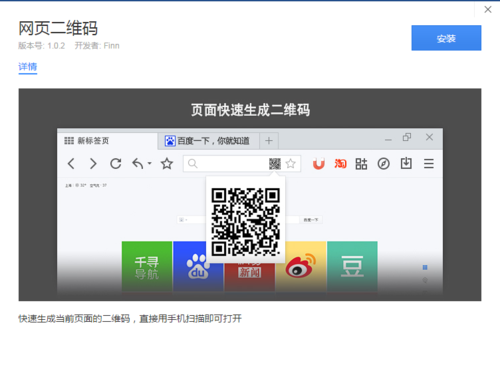Click the red 淘 Taobao icon
The height and width of the screenshot is (379, 500).
(x=340, y=164)
